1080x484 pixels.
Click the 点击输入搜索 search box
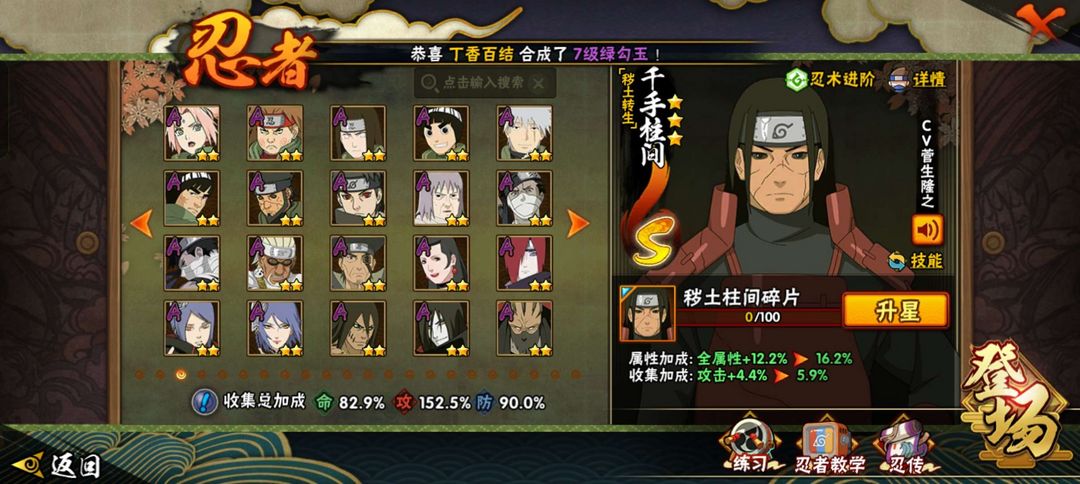485,83
